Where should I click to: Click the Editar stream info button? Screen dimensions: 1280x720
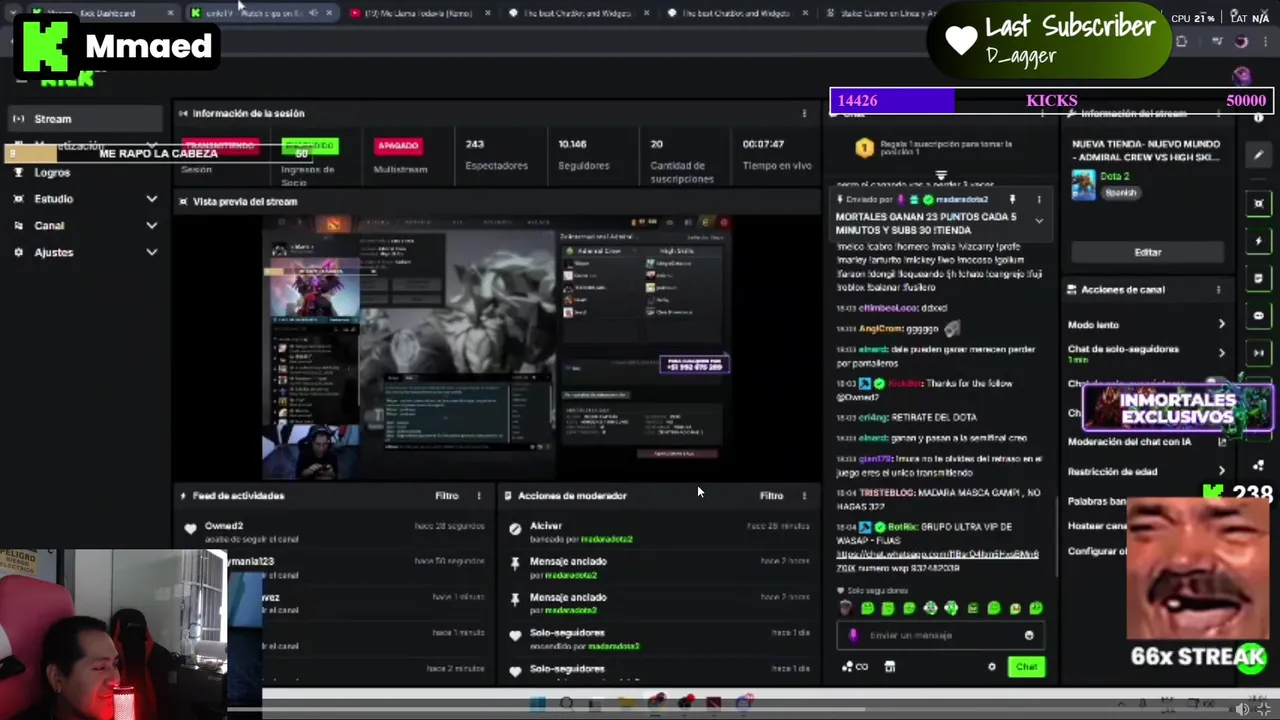pyautogui.click(x=1148, y=253)
